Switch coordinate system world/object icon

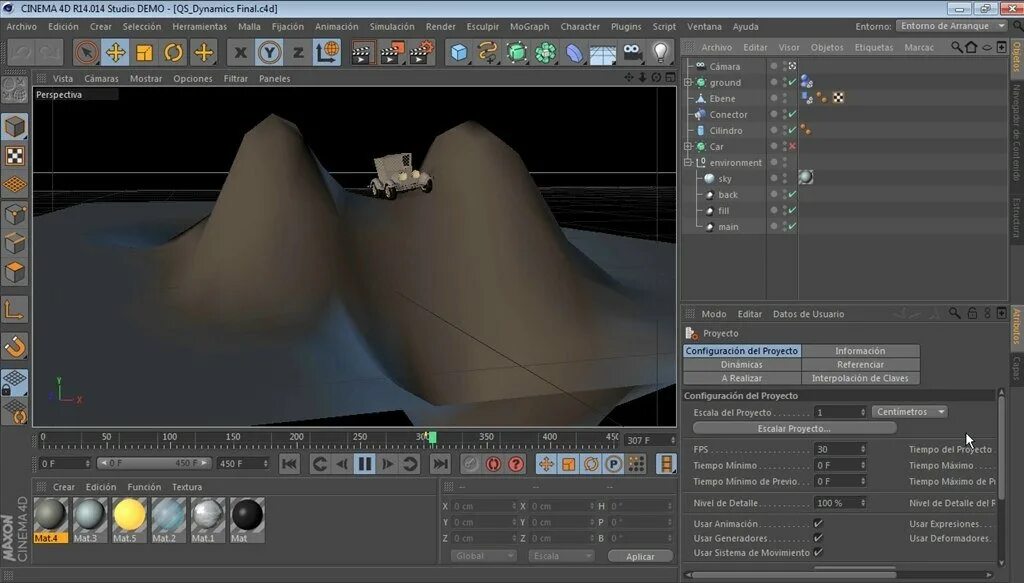(327, 52)
